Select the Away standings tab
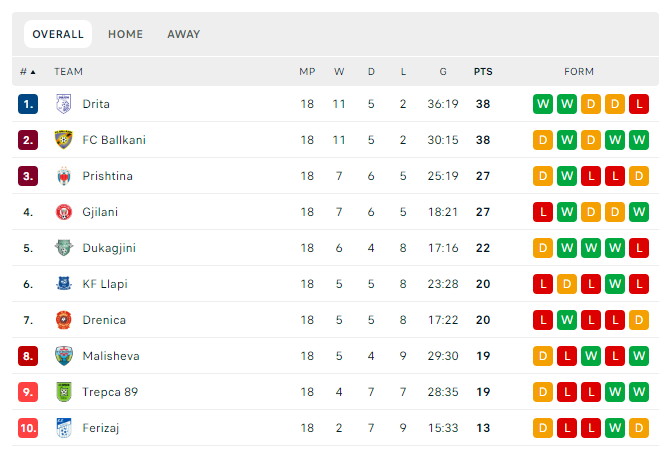The image size is (668, 449). 184,34
